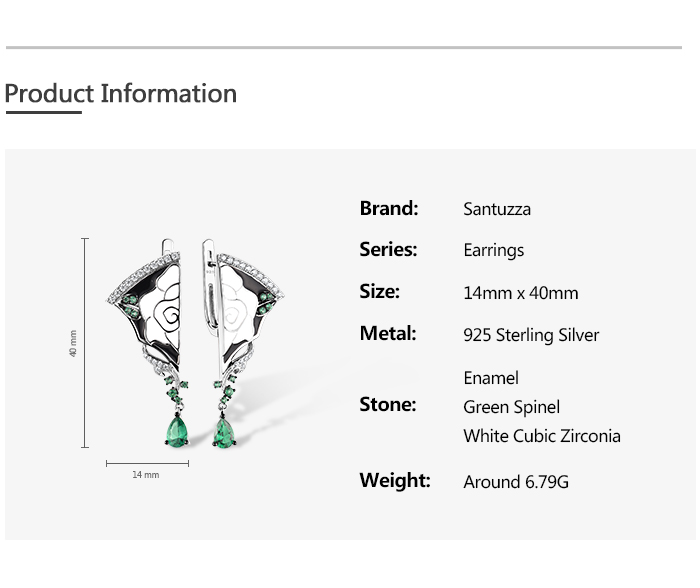Click the right earring's green teardrop stone
Viewport: 700px width, 588px height.
coord(224,432)
